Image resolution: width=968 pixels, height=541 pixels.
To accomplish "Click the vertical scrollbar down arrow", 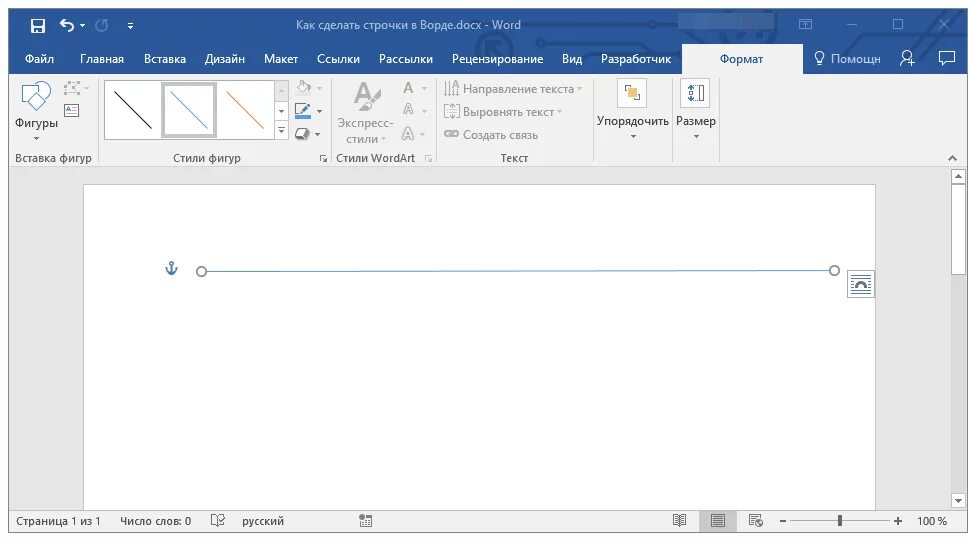I will coord(958,501).
